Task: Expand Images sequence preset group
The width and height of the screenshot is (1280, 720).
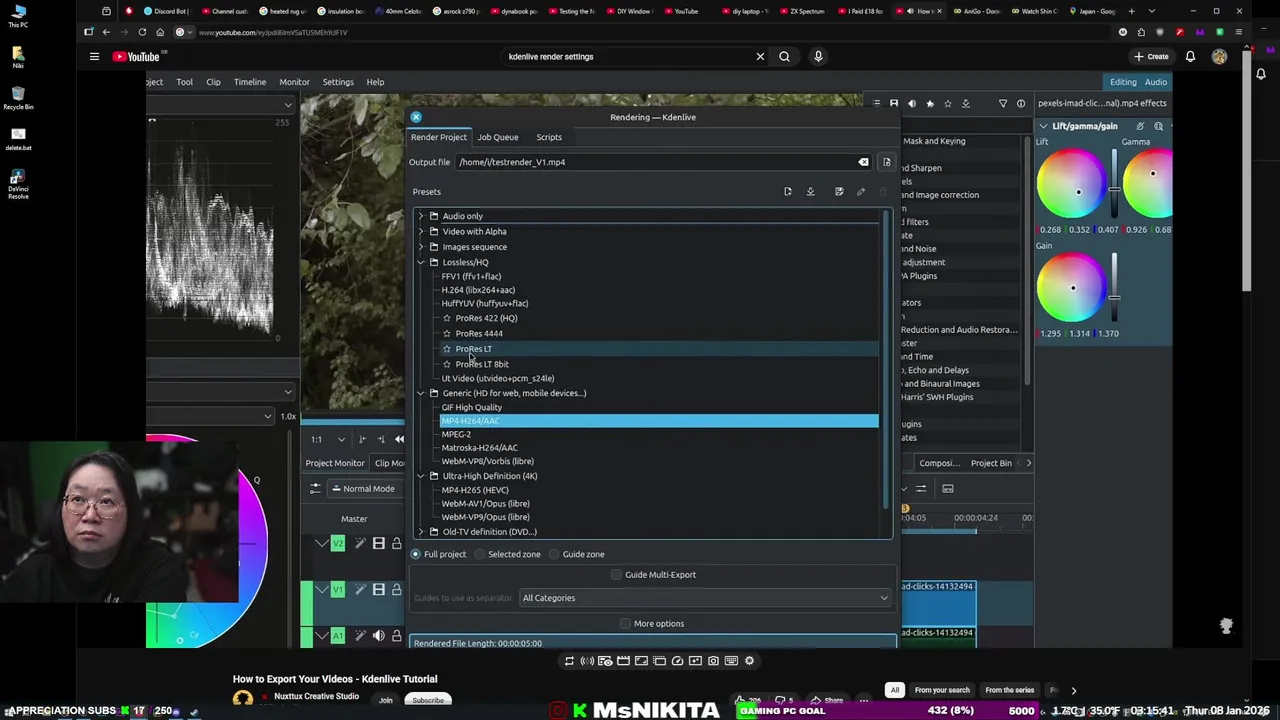Action: point(421,247)
